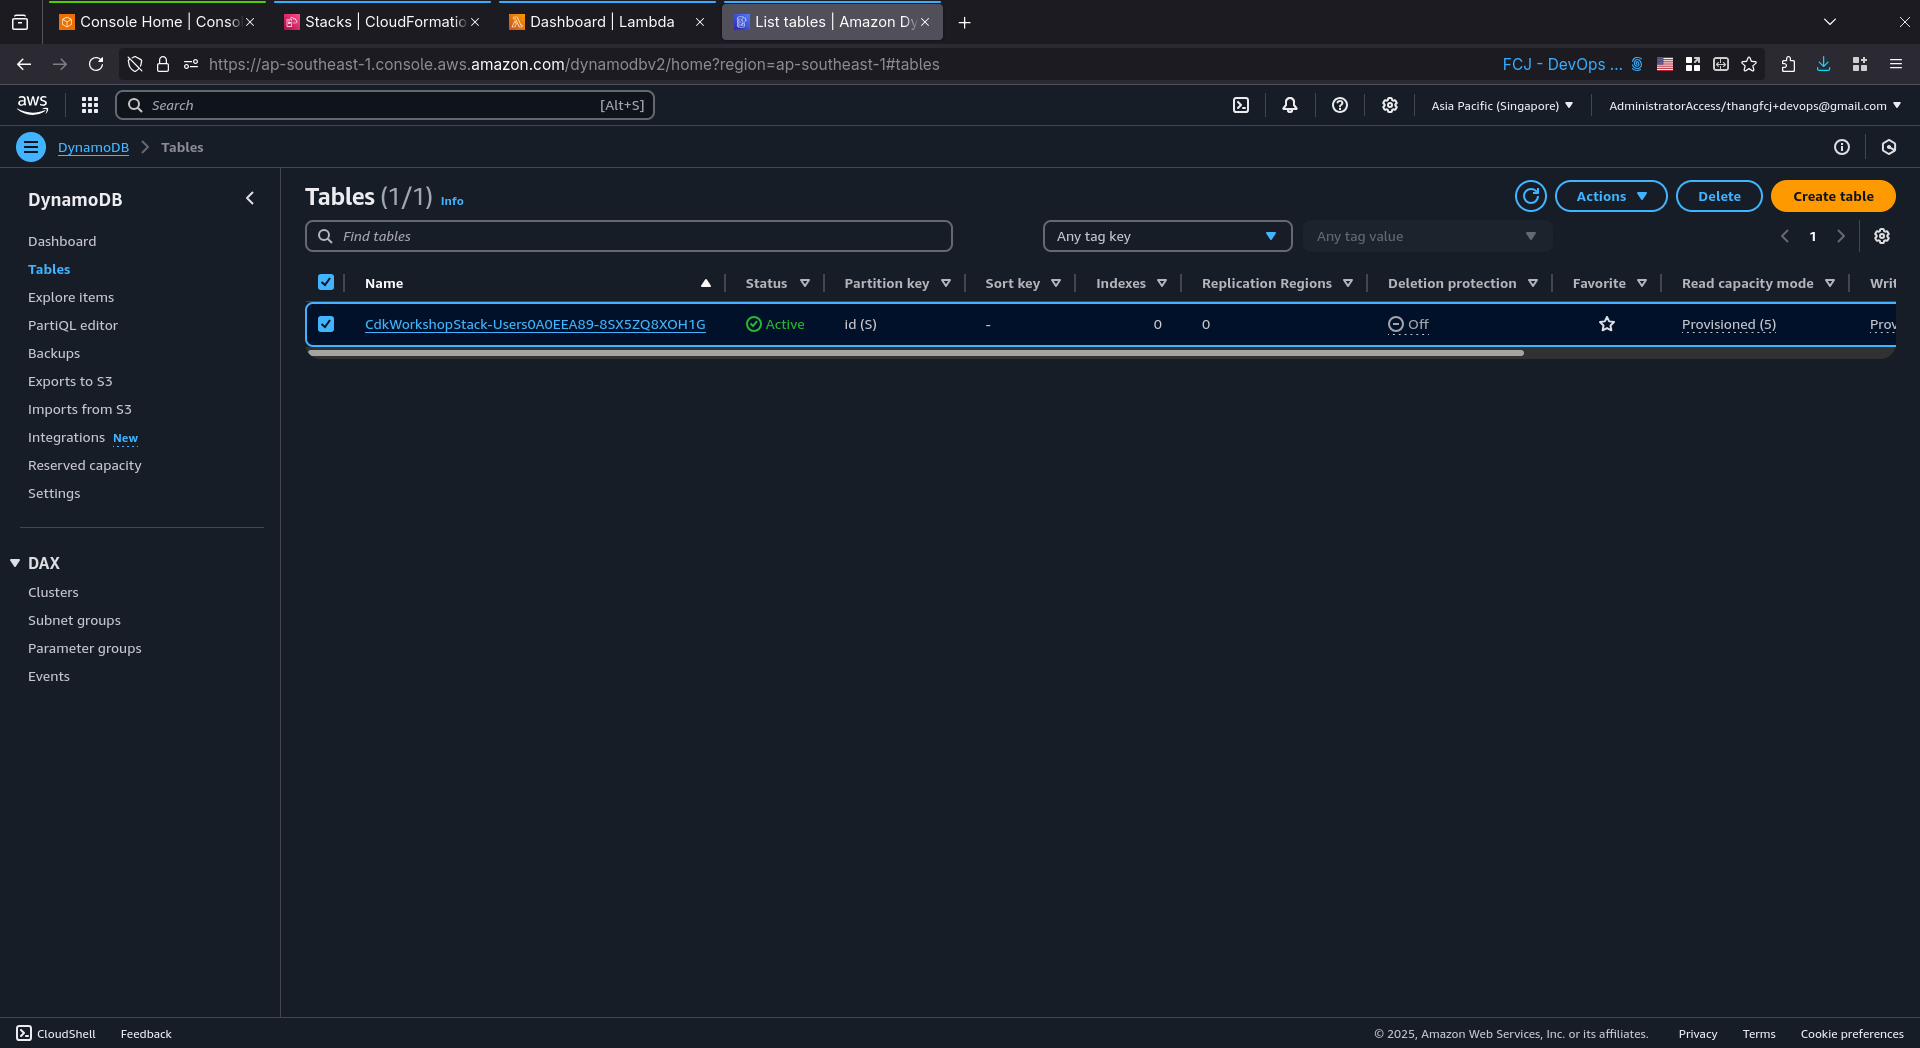The height and width of the screenshot is (1048, 1920).
Task: Open the Actions dropdown
Action: [1611, 196]
